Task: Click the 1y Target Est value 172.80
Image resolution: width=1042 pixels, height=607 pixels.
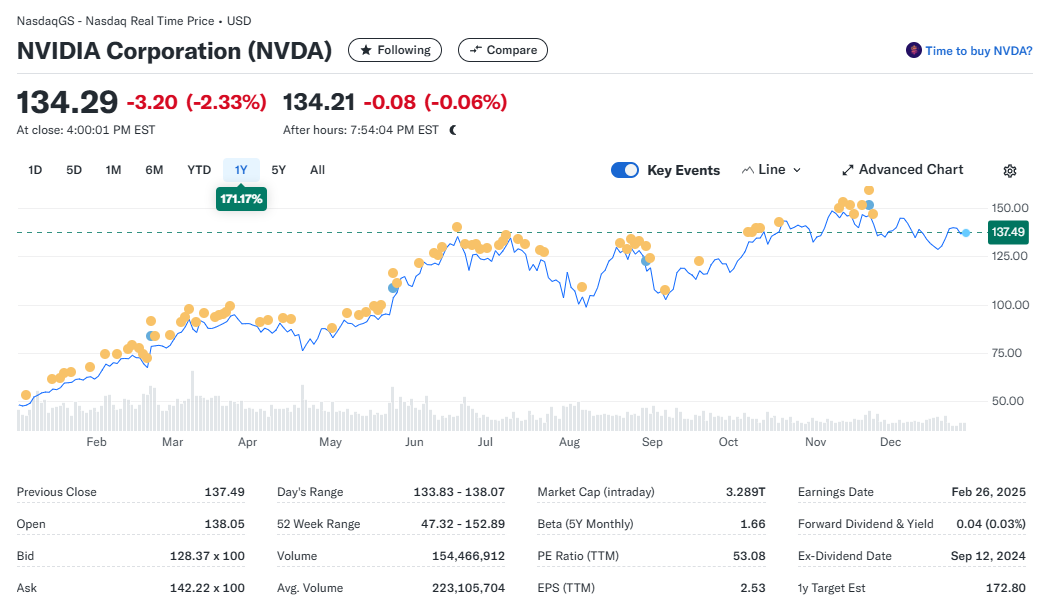Action: click(x=1006, y=588)
